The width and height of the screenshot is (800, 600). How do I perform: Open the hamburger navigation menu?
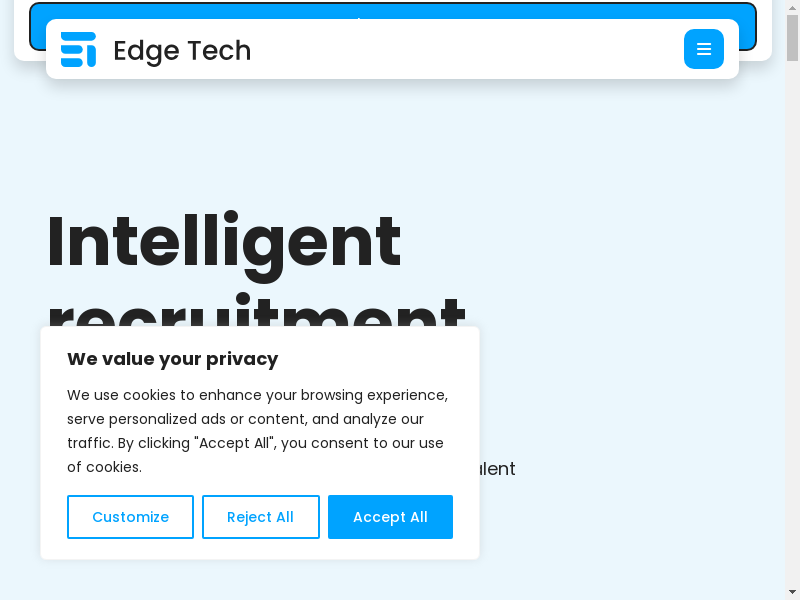tap(704, 49)
